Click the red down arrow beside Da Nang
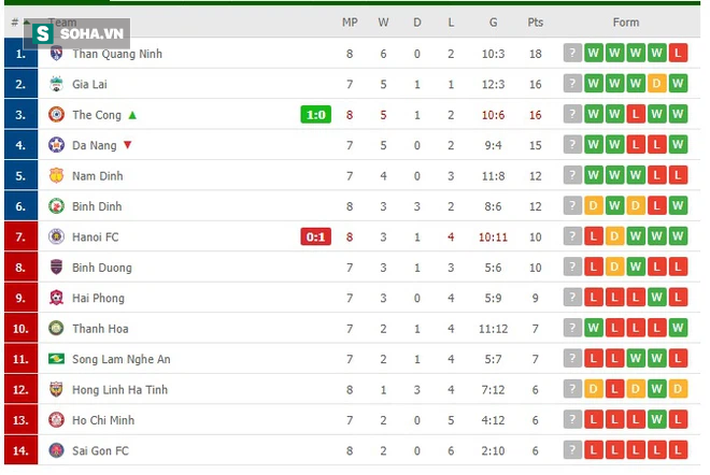Image resolution: width=710 pixels, height=475 pixels. tap(128, 145)
